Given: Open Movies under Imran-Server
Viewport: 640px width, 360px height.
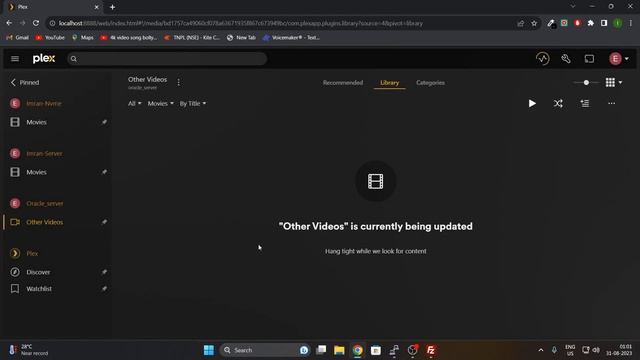Looking at the screenshot, I should [36, 172].
